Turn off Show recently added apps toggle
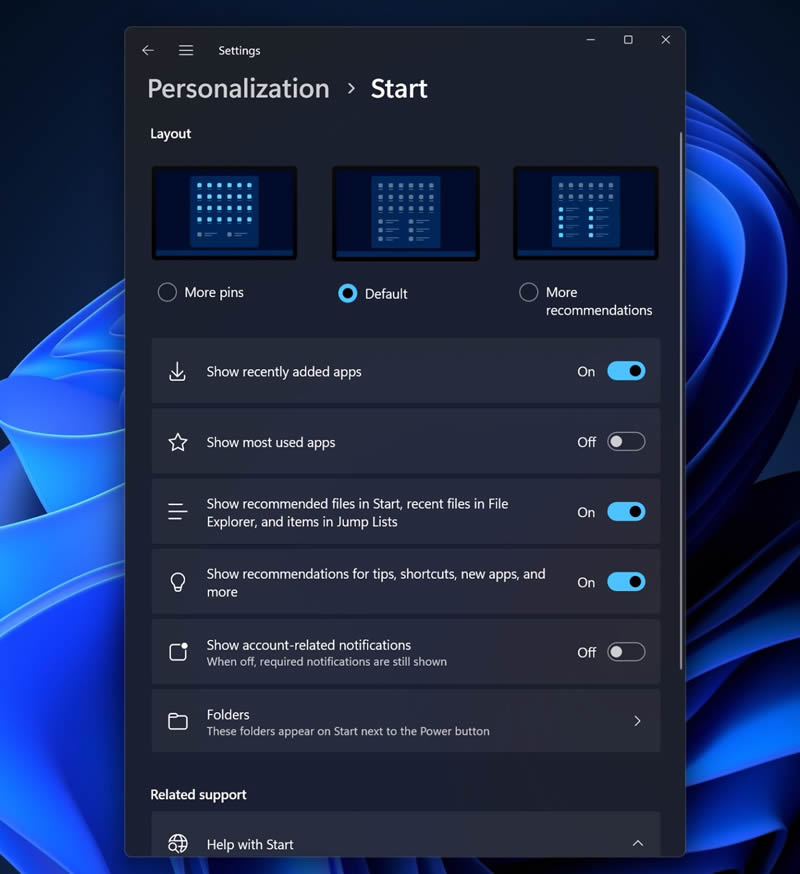 pos(626,371)
